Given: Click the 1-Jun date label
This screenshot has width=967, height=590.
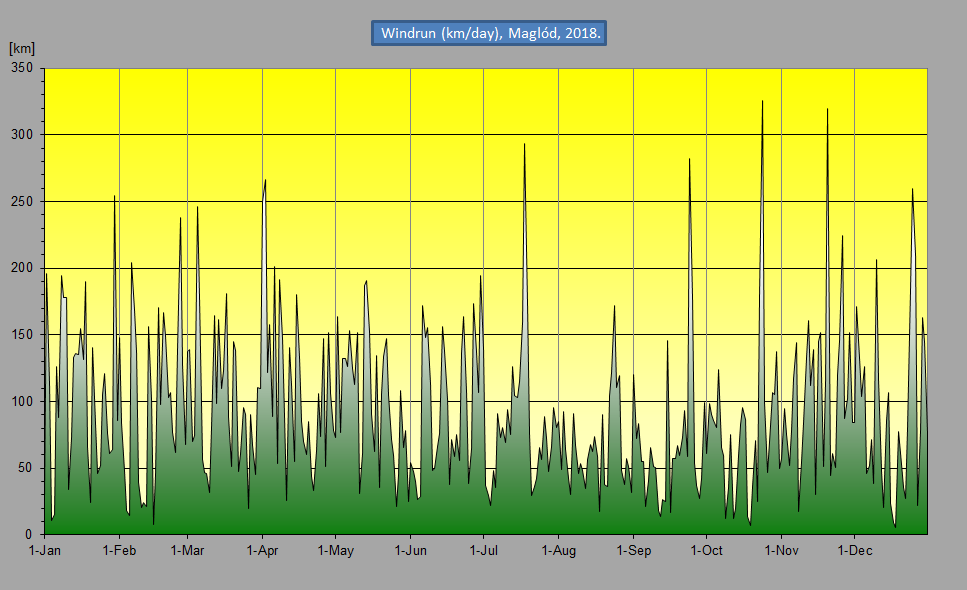Looking at the screenshot, I should (x=410, y=551).
